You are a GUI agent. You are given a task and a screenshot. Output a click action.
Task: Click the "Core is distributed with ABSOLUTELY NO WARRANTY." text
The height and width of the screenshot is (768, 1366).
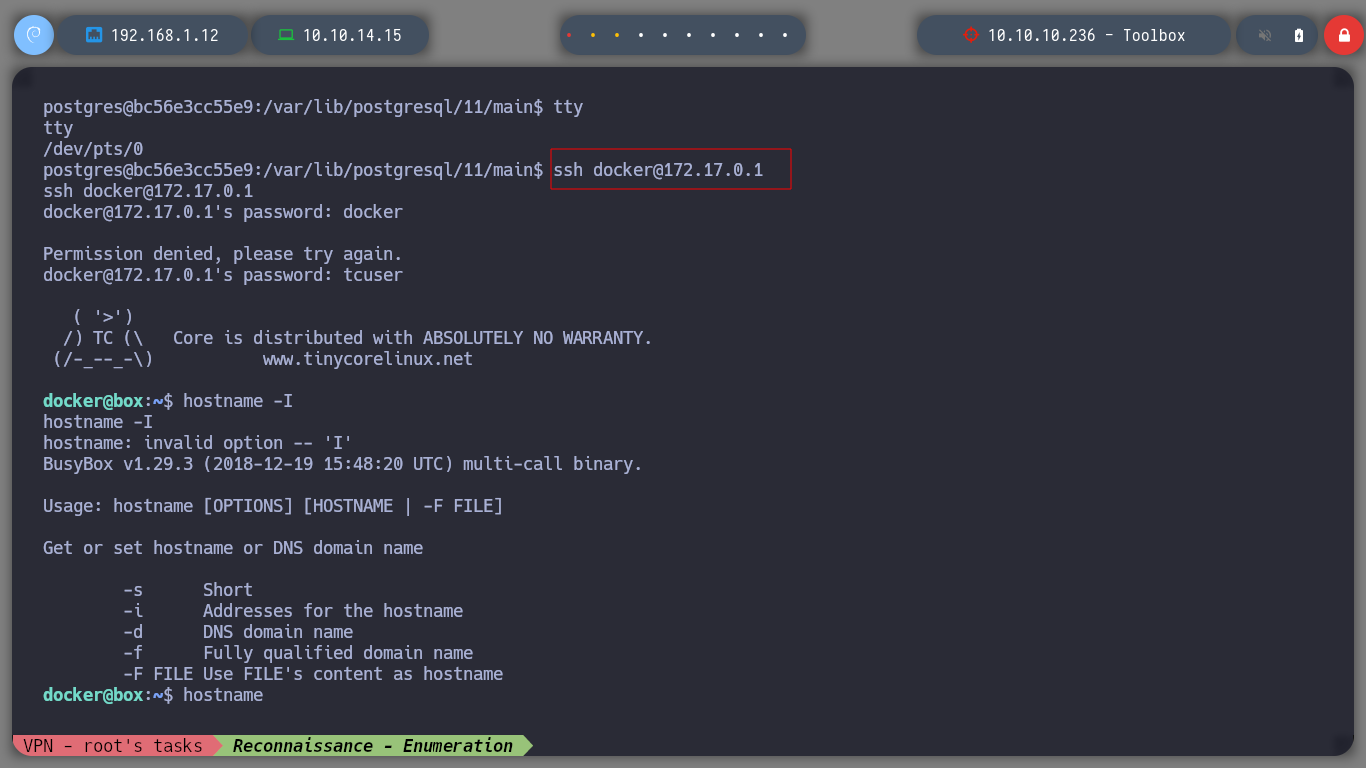point(413,338)
